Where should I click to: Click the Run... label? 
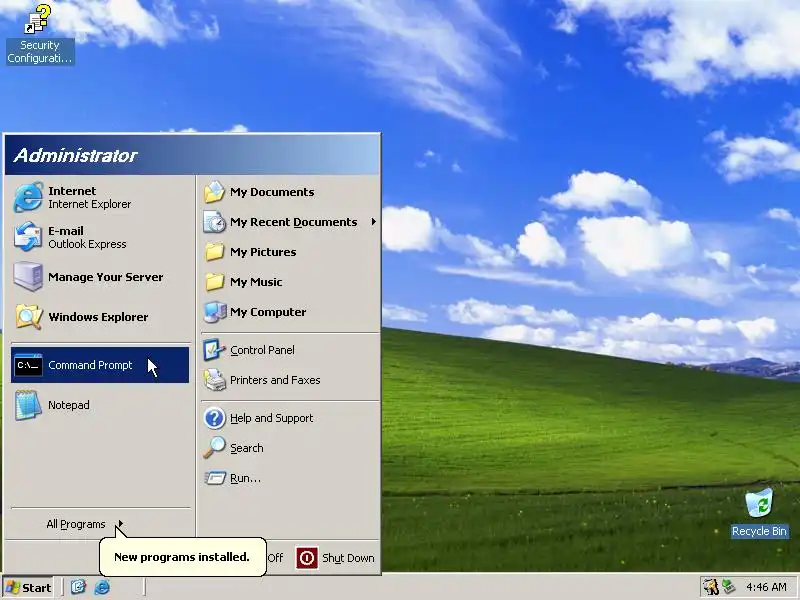245,478
